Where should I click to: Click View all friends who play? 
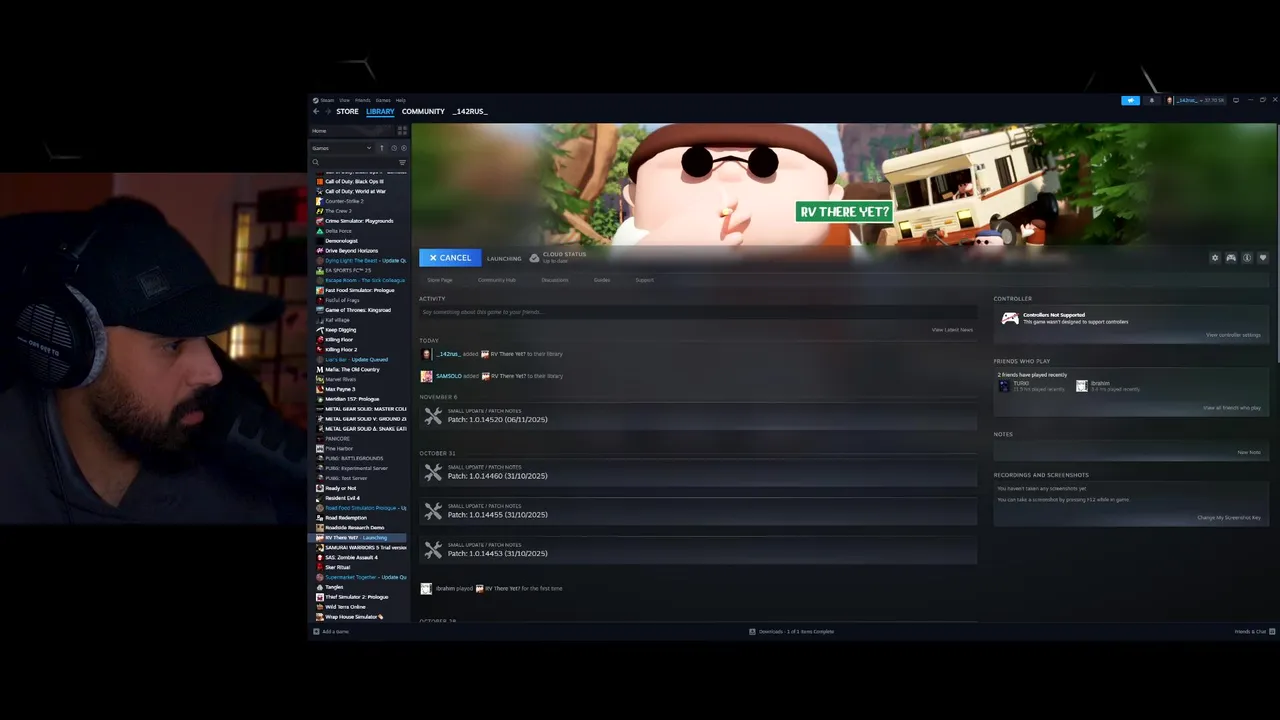pos(1232,408)
